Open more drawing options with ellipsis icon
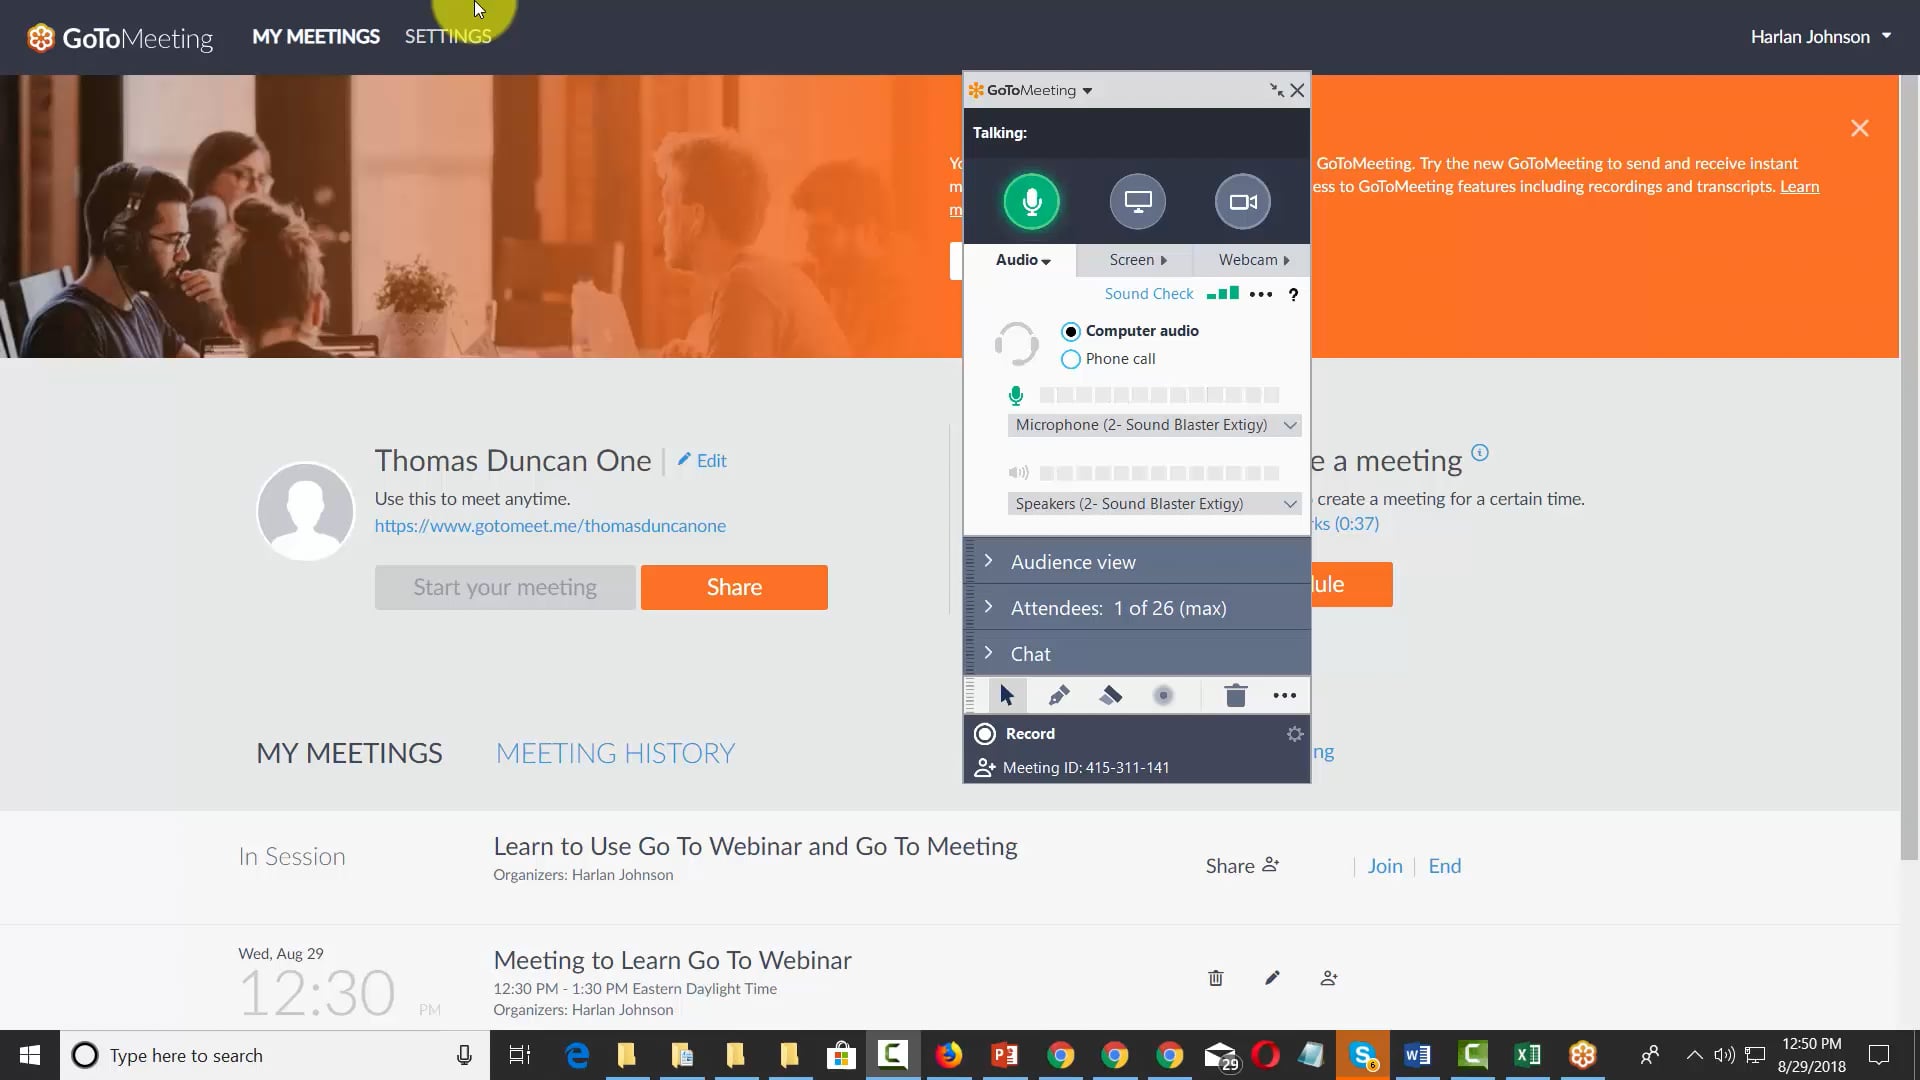 (1284, 695)
